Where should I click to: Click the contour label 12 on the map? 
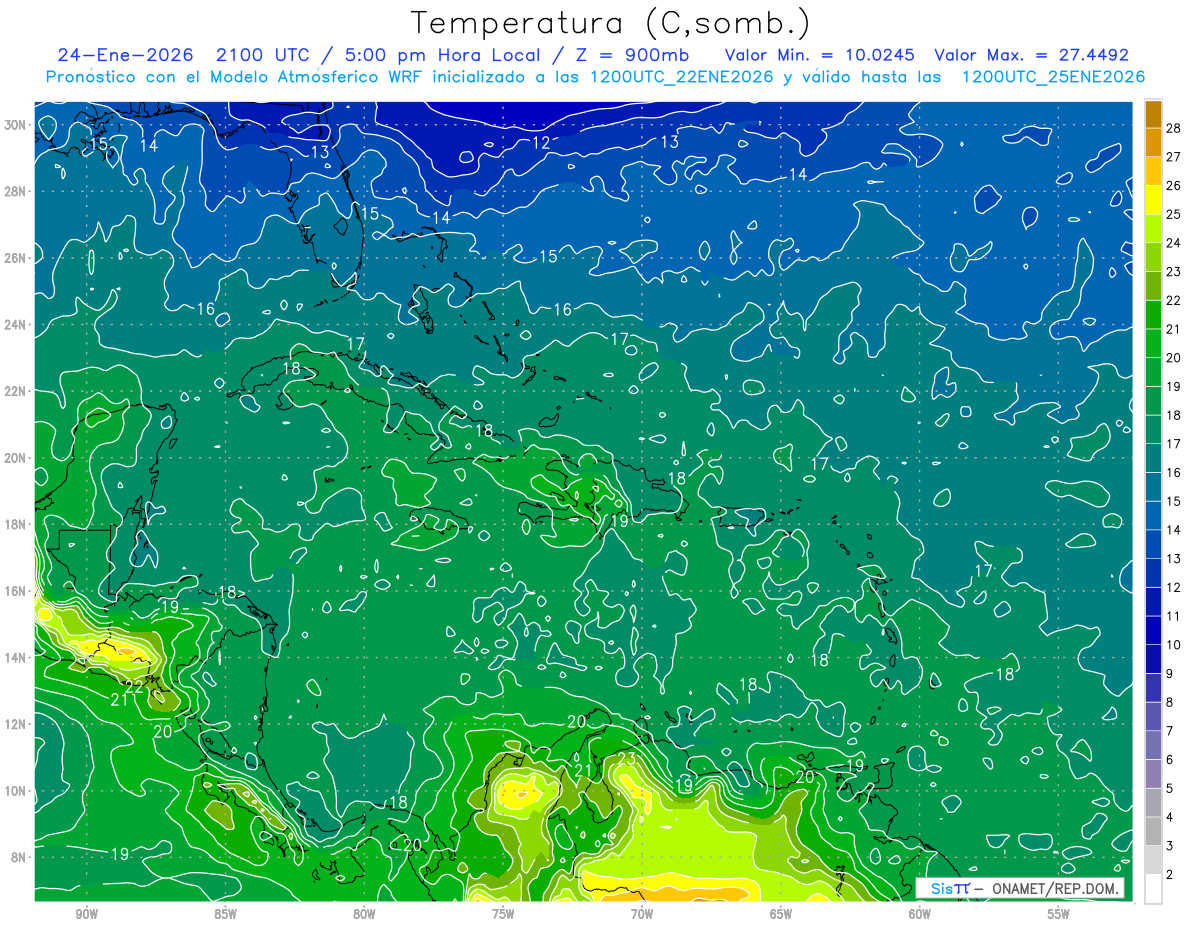click(541, 142)
